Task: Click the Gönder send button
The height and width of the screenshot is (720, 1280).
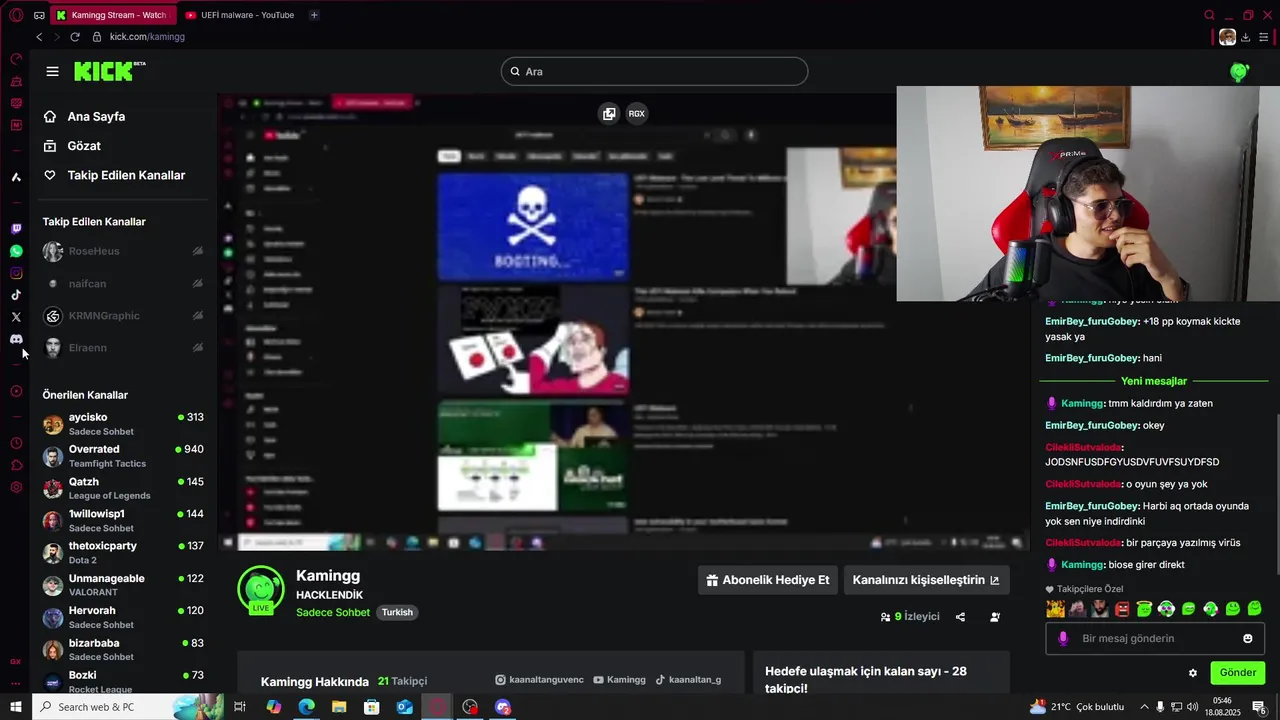Action: pyautogui.click(x=1237, y=673)
